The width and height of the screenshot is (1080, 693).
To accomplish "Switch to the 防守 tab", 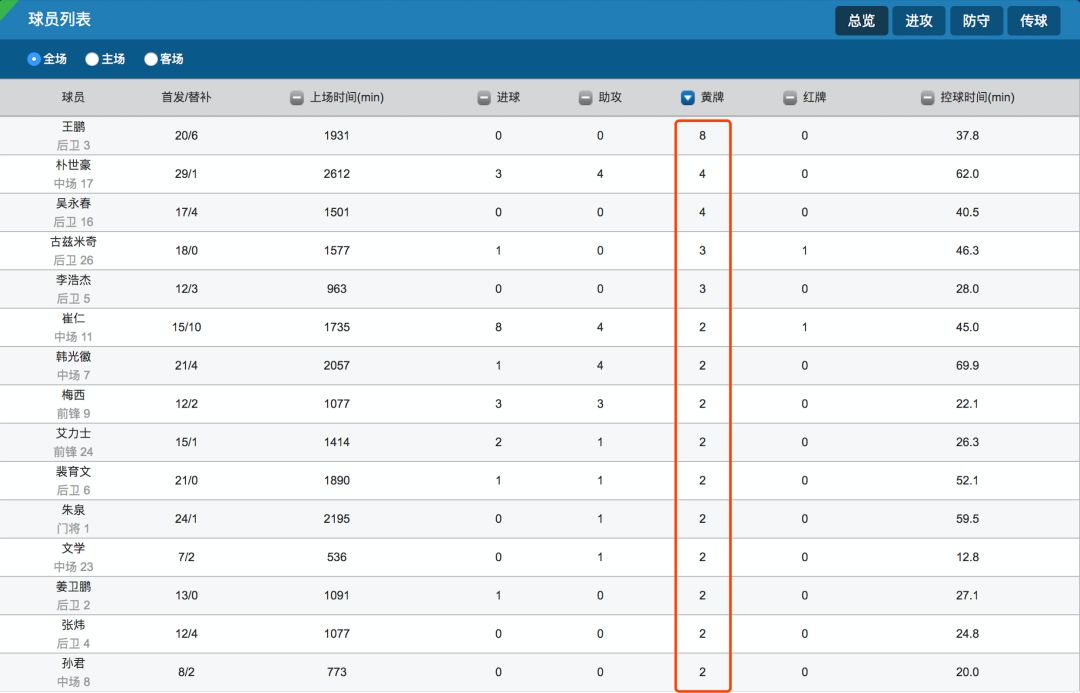I will coord(976,21).
